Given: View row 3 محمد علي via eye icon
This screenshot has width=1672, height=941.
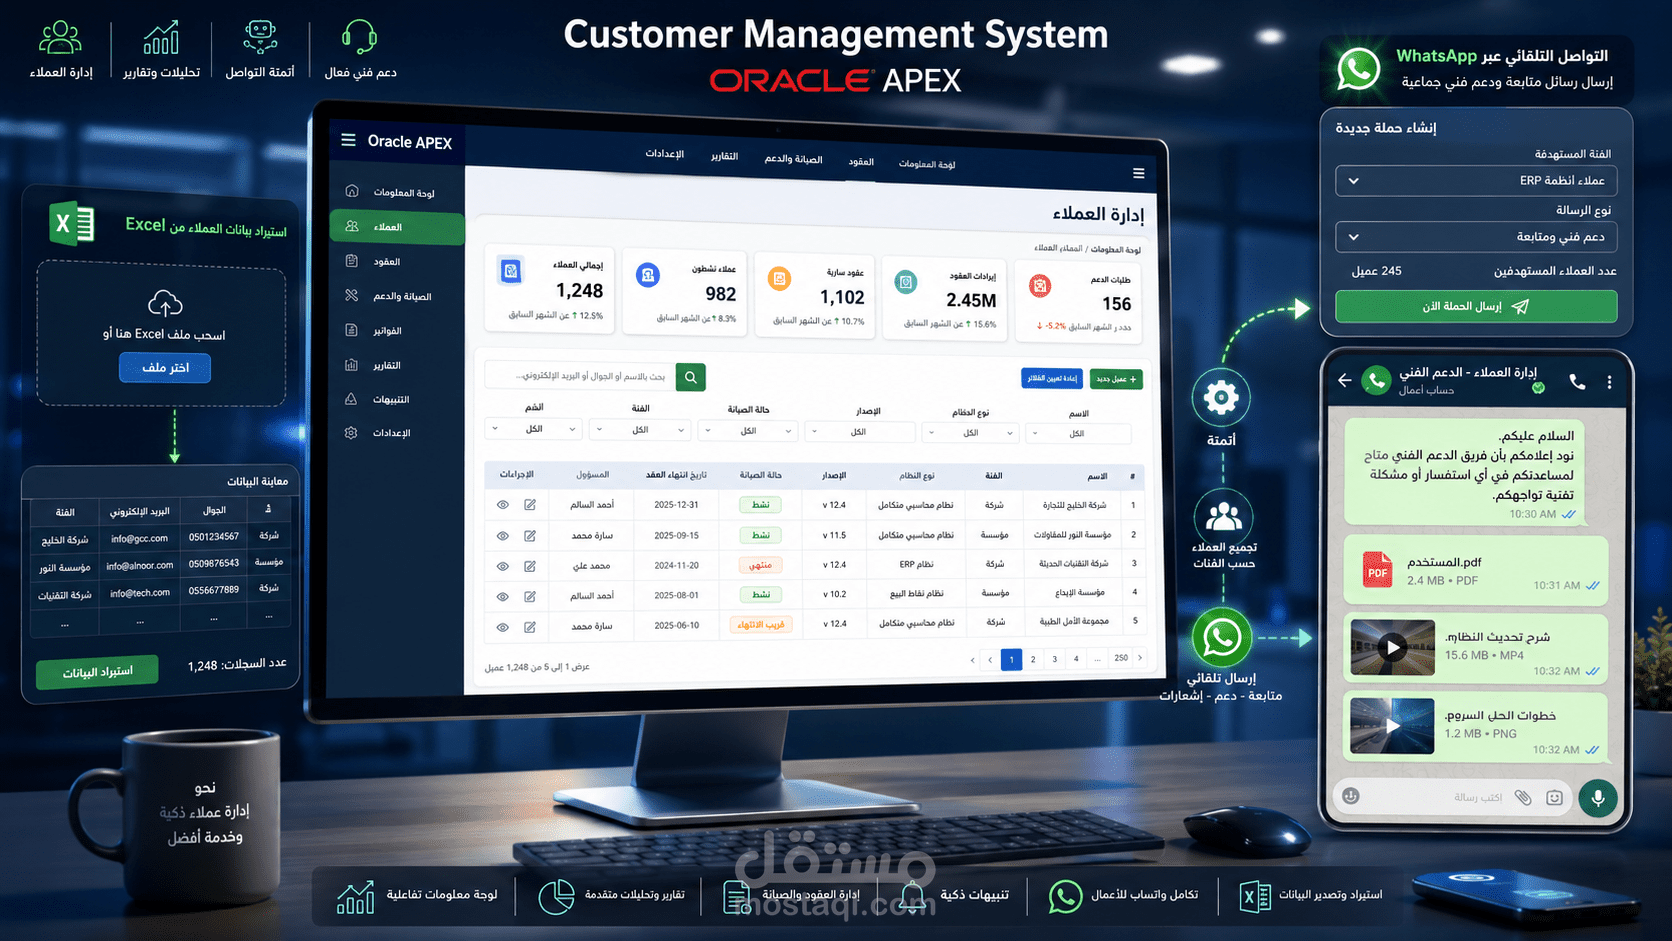Looking at the screenshot, I should pyautogui.click(x=503, y=566).
